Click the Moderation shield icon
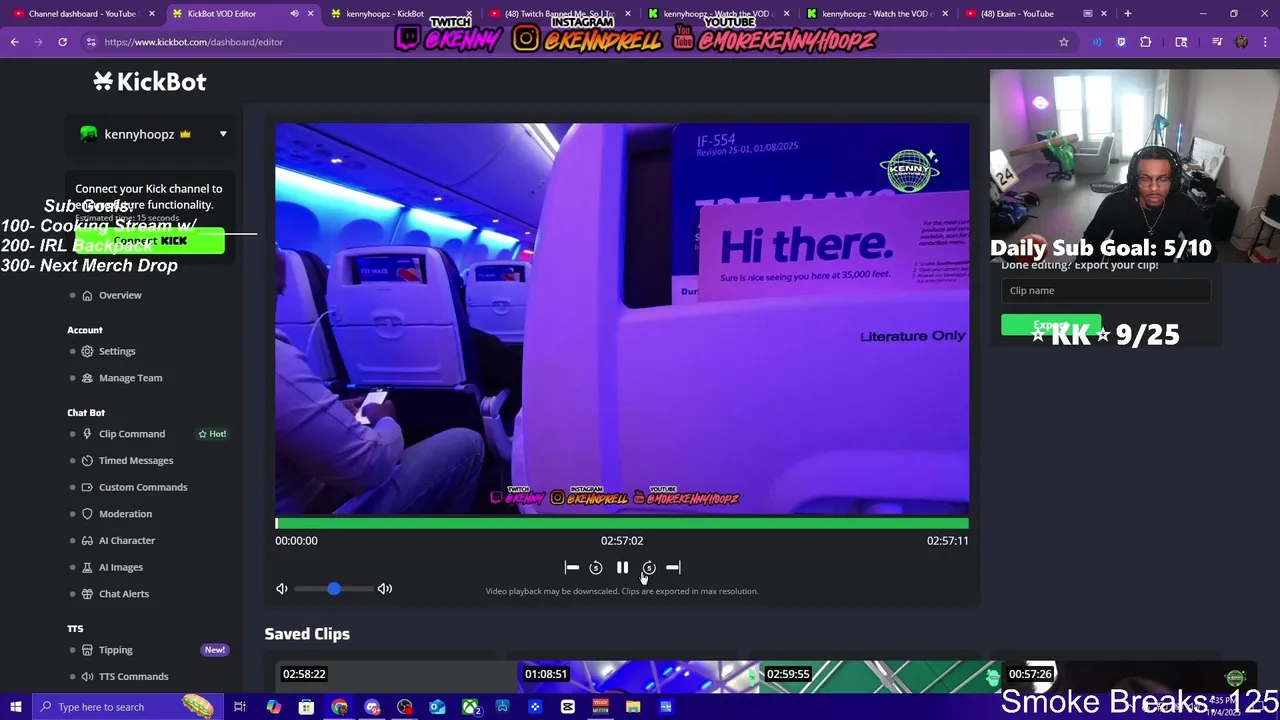The width and height of the screenshot is (1280, 720). pyautogui.click(x=87, y=514)
